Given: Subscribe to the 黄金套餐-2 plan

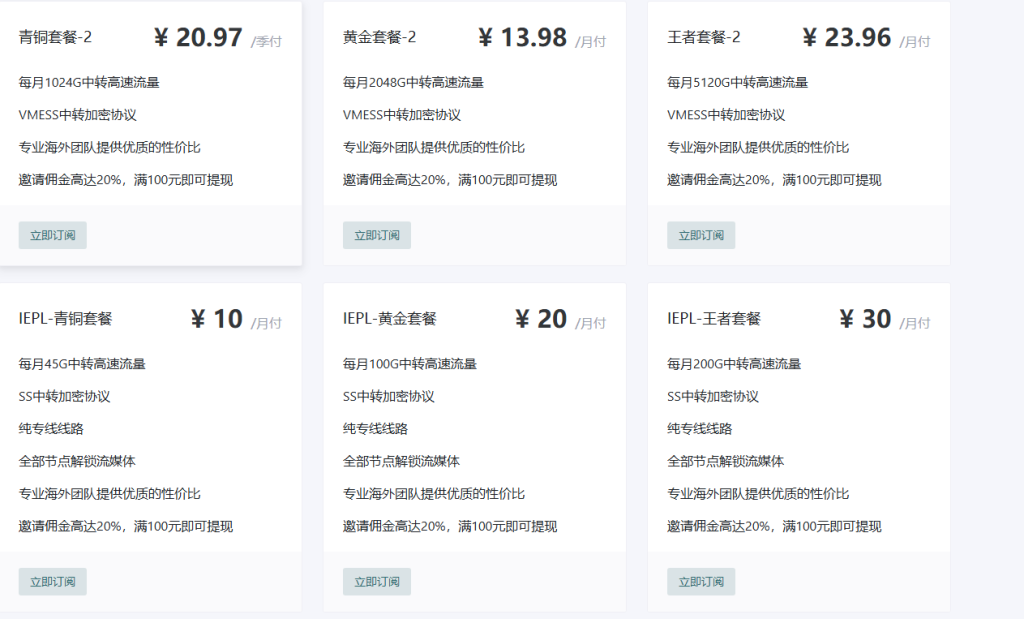Looking at the screenshot, I should click(377, 236).
